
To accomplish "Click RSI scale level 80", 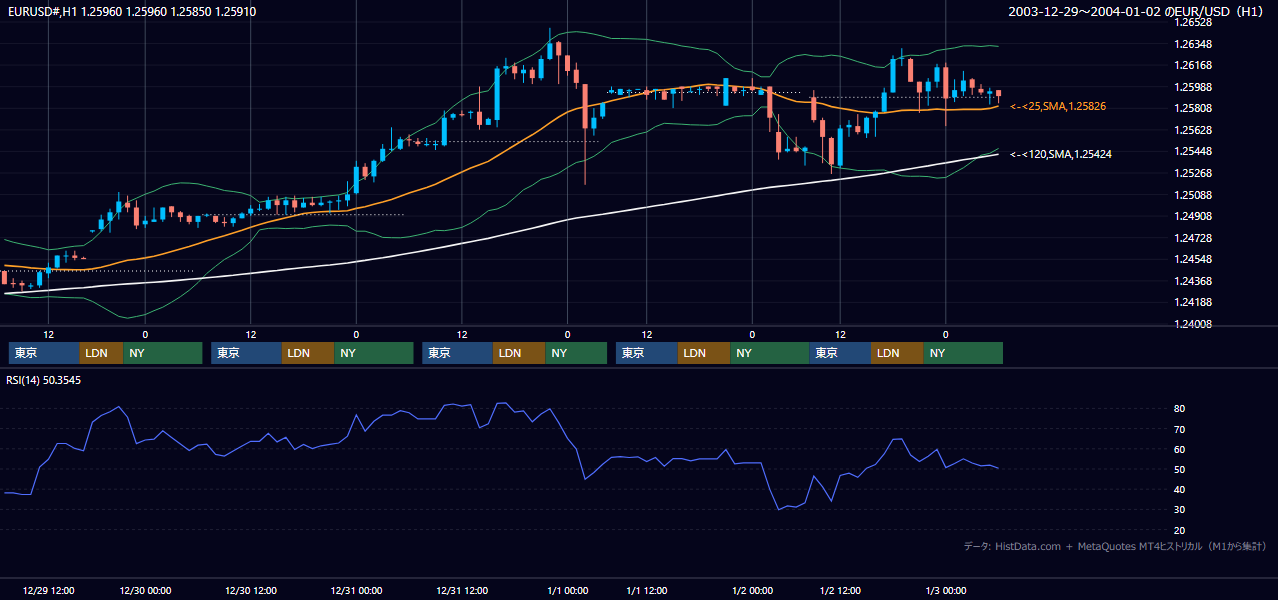I will (x=1180, y=409).
